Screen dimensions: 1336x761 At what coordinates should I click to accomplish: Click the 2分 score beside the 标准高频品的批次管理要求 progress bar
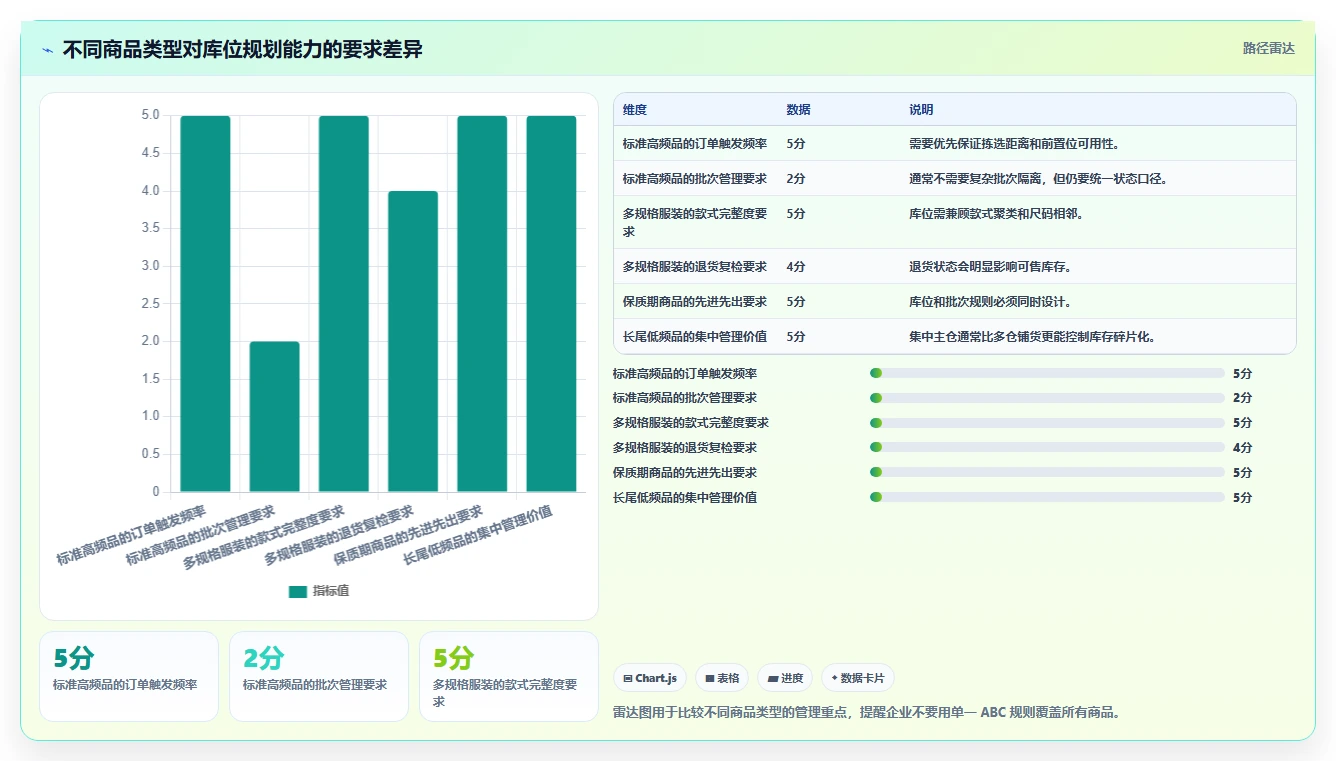[x=1242, y=398]
